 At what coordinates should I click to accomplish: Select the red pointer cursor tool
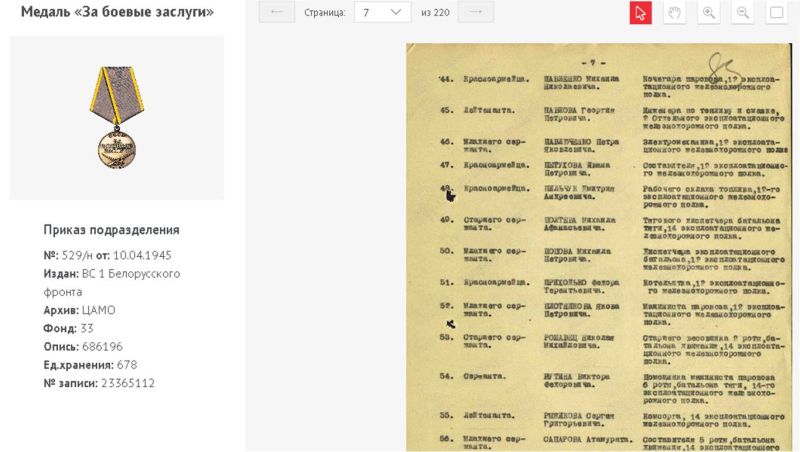click(x=640, y=13)
